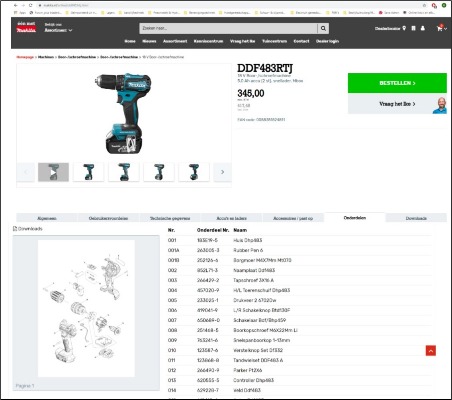The width and height of the screenshot is (452, 400).
Task: Open Dealer login in navigation bar
Action: (327, 41)
